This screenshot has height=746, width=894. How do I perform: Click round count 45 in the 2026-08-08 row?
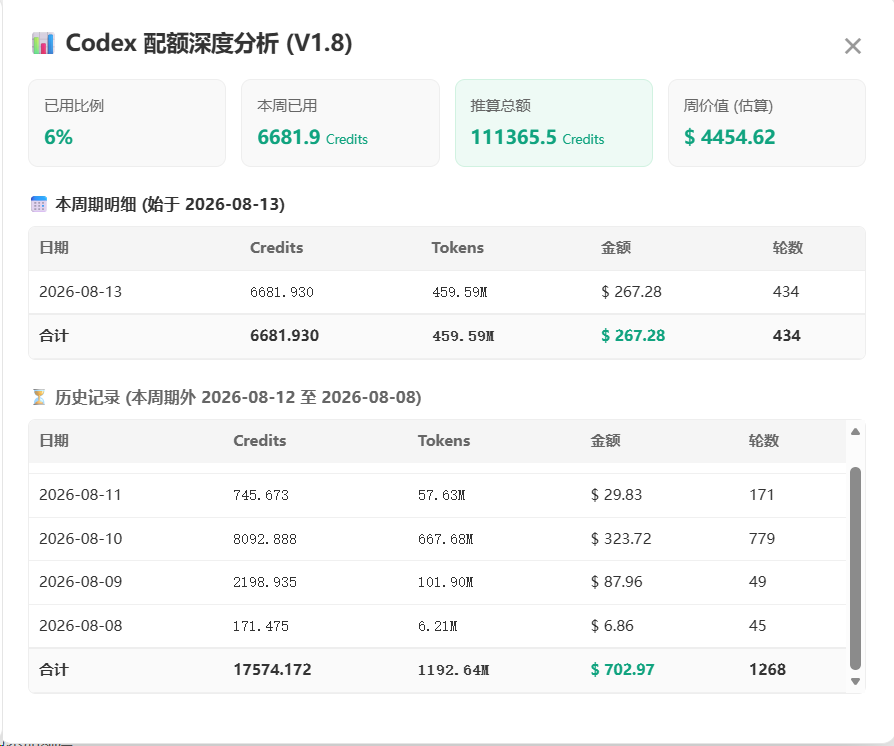tap(757, 626)
